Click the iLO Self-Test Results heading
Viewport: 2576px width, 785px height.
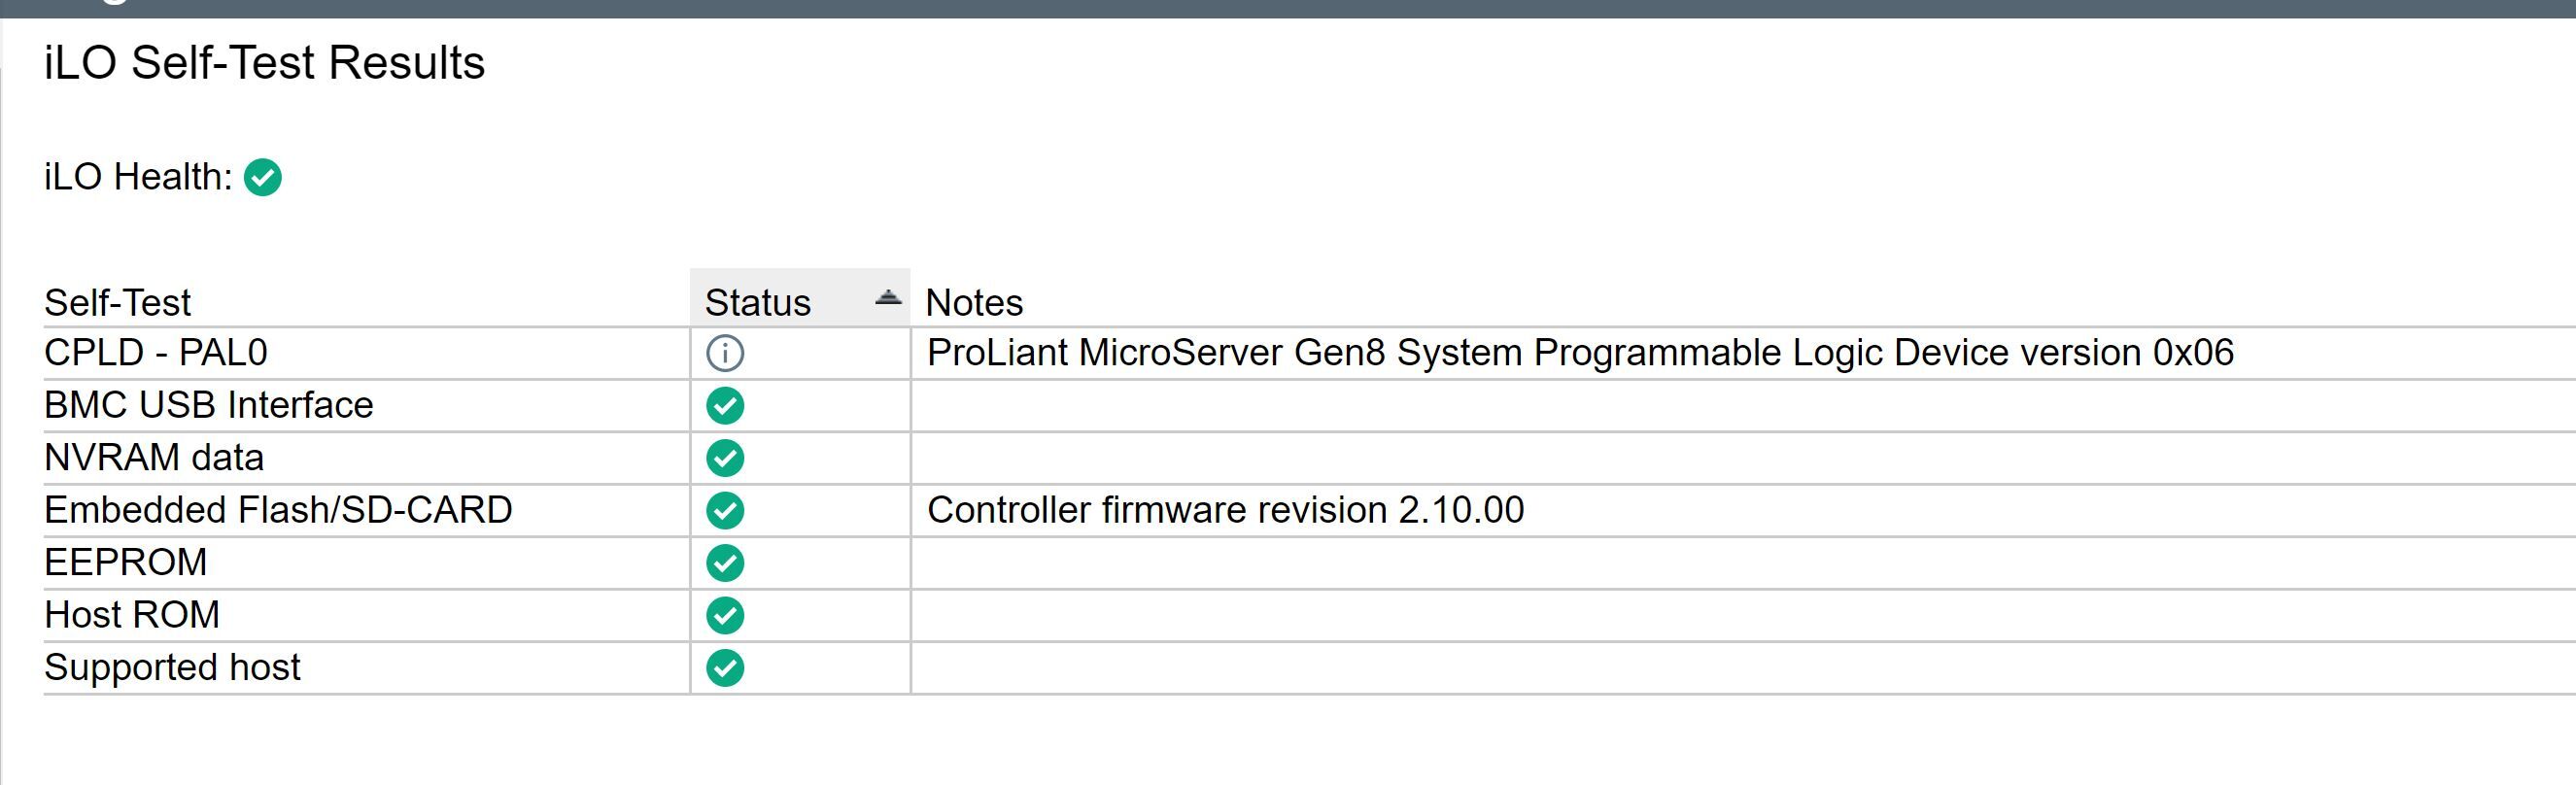(x=265, y=62)
